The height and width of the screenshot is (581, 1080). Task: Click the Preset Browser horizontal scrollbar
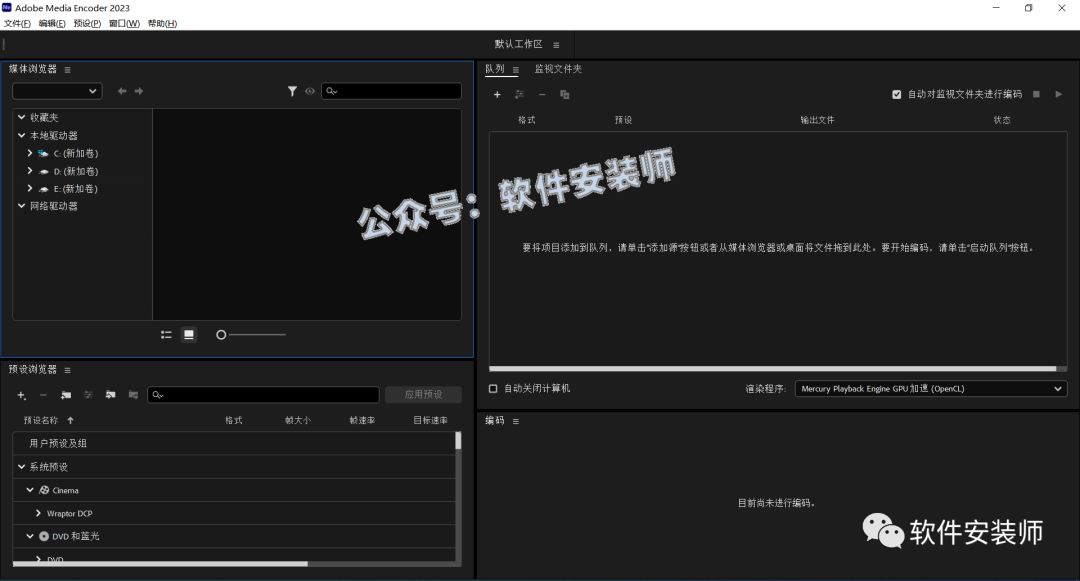pyautogui.click(x=160, y=564)
